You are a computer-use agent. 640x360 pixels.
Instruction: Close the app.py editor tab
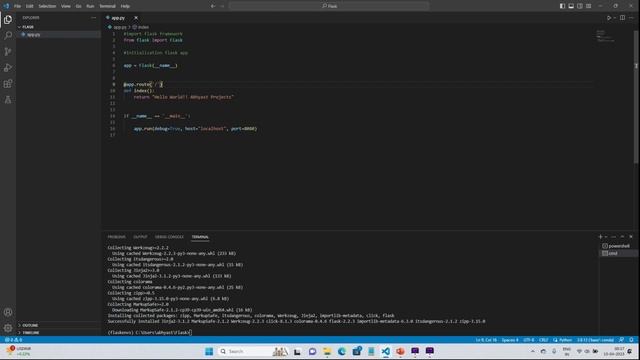[136, 18]
